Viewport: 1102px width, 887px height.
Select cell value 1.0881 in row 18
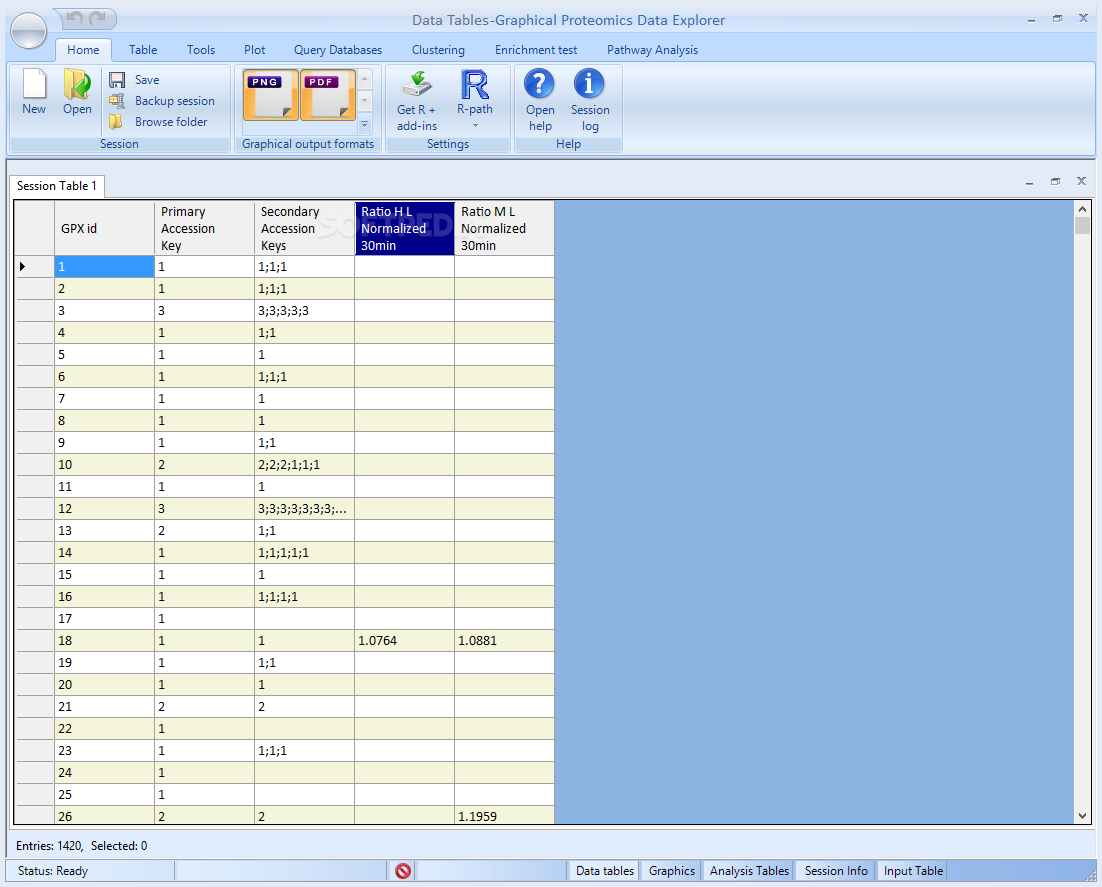pyautogui.click(x=504, y=640)
